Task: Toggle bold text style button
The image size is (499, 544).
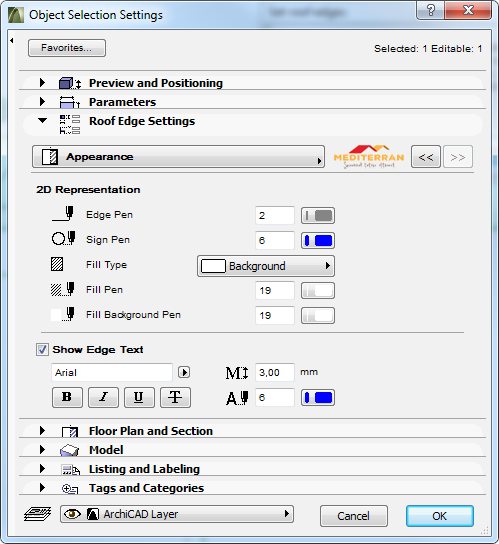Action: point(67,397)
